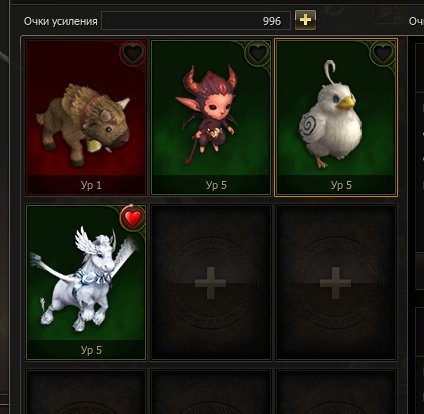Select the white fluffy chick pet card

coord(336,117)
